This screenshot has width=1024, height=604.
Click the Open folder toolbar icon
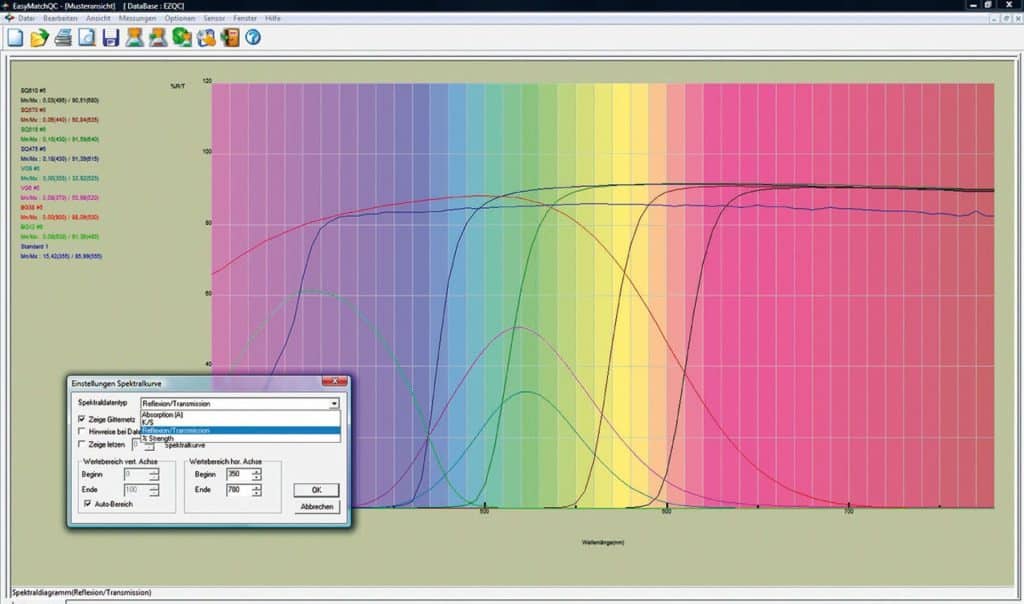[x=39, y=38]
